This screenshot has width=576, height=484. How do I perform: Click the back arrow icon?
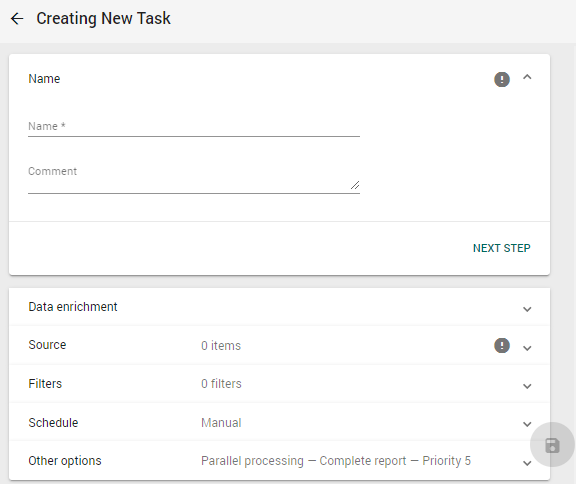pos(17,18)
